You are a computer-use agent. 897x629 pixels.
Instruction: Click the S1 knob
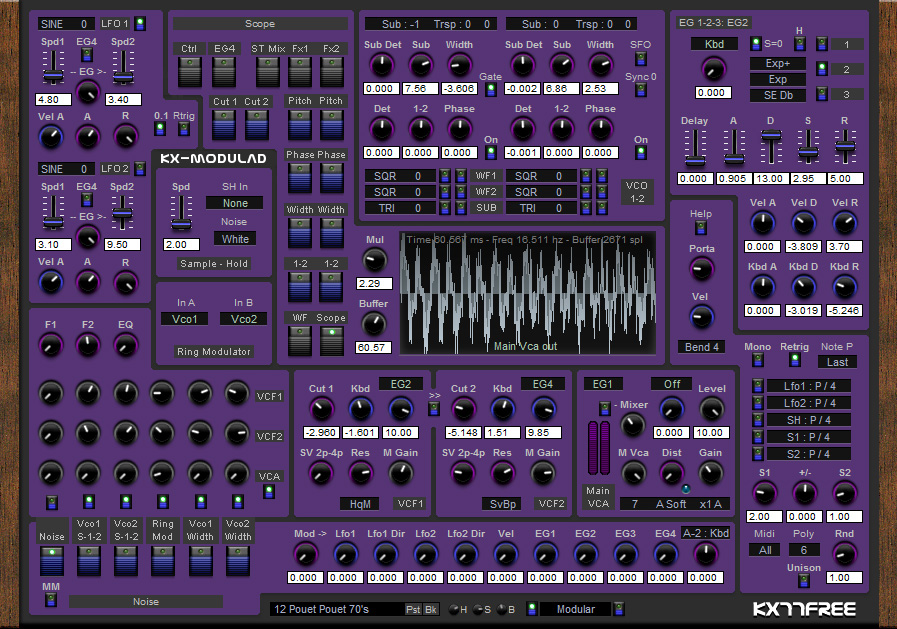click(x=764, y=493)
